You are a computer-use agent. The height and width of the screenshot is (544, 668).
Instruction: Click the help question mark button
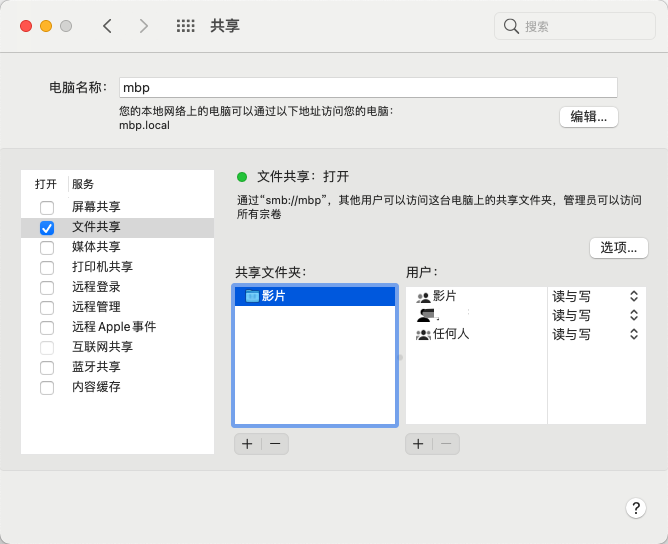635,508
